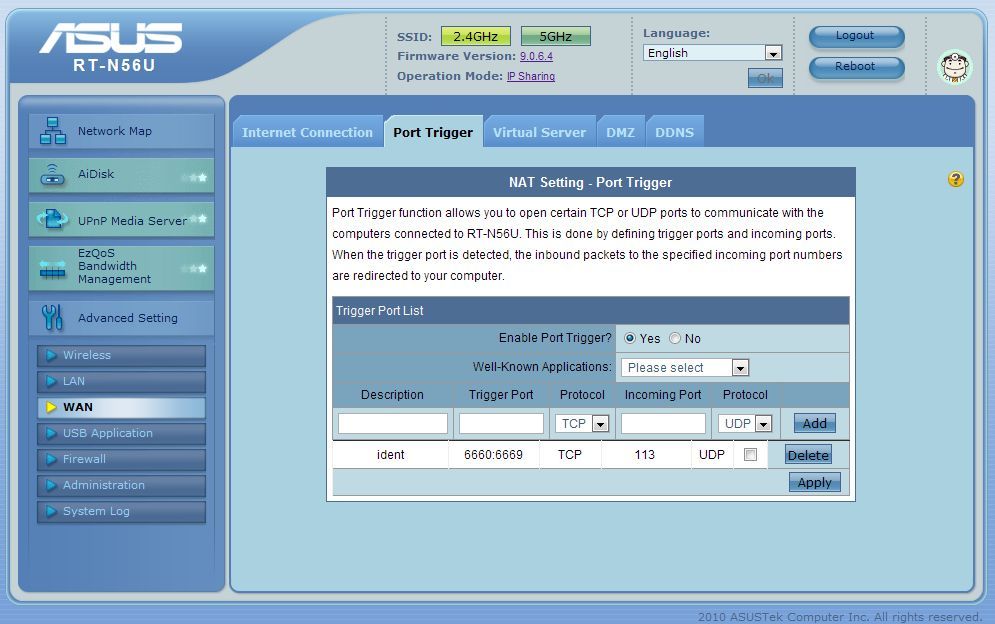Open the AiDisk icon in sidebar
Image resolution: width=995 pixels, height=624 pixels.
click(52, 175)
